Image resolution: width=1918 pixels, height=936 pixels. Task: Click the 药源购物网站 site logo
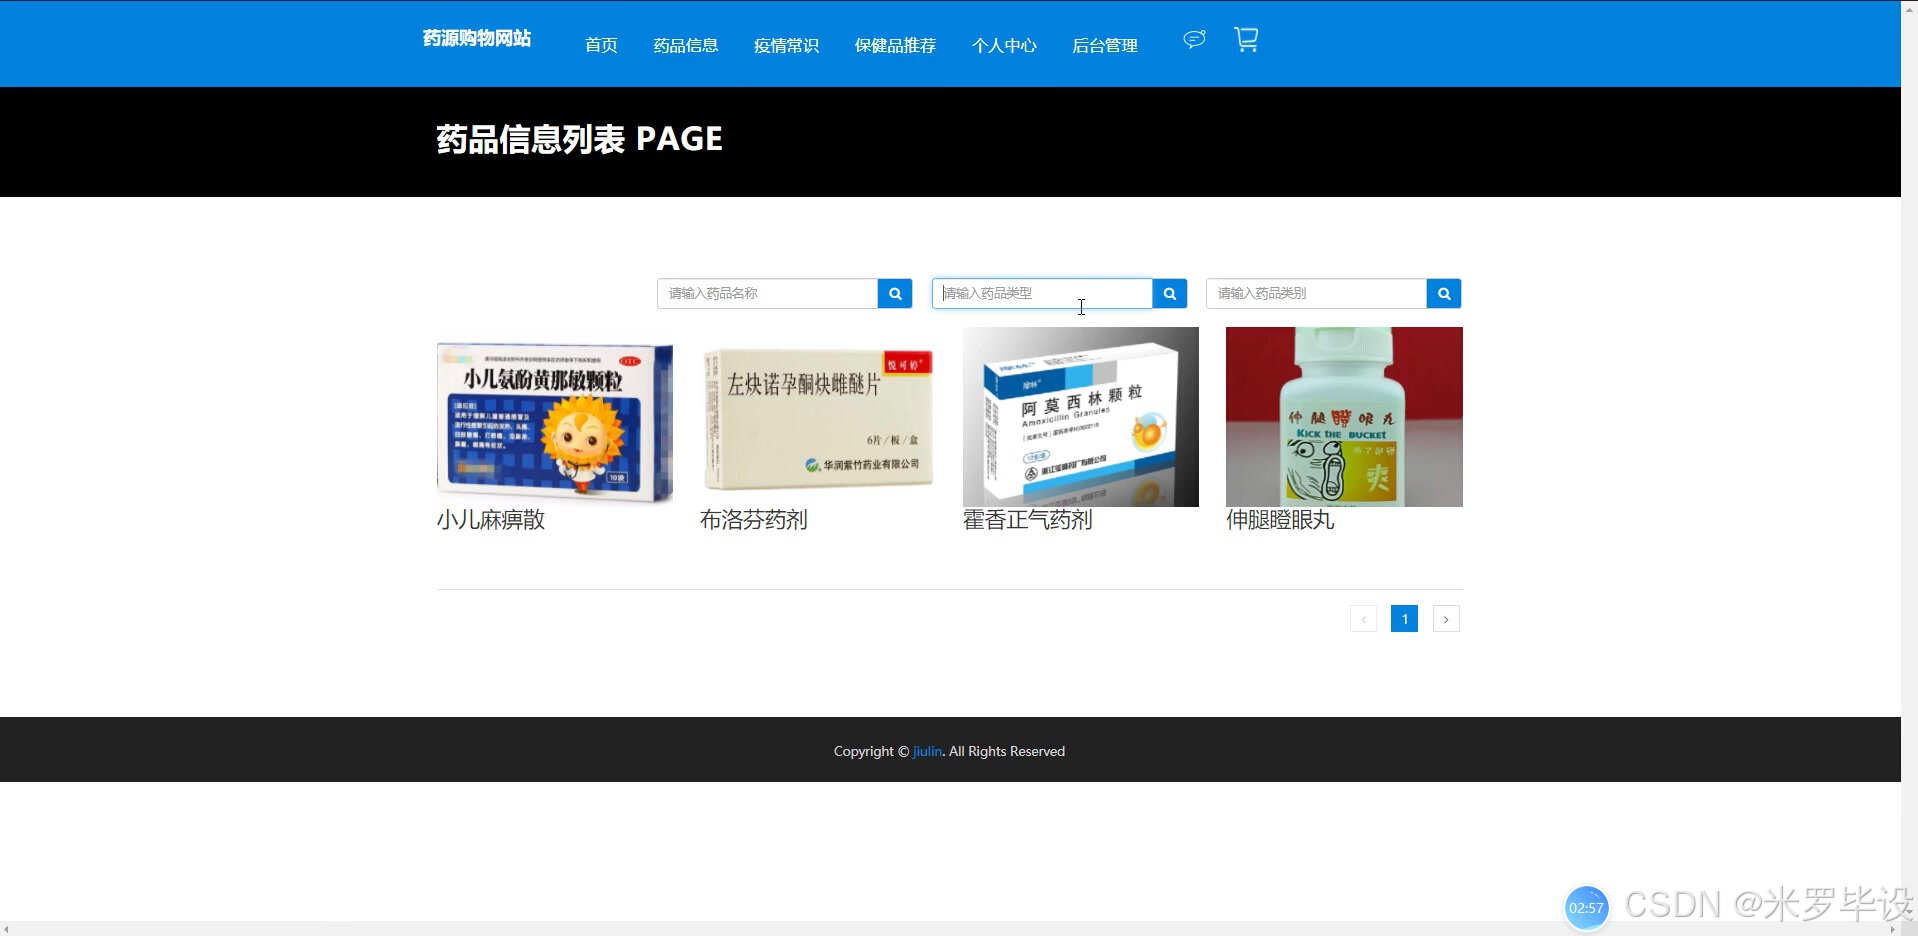click(x=475, y=38)
